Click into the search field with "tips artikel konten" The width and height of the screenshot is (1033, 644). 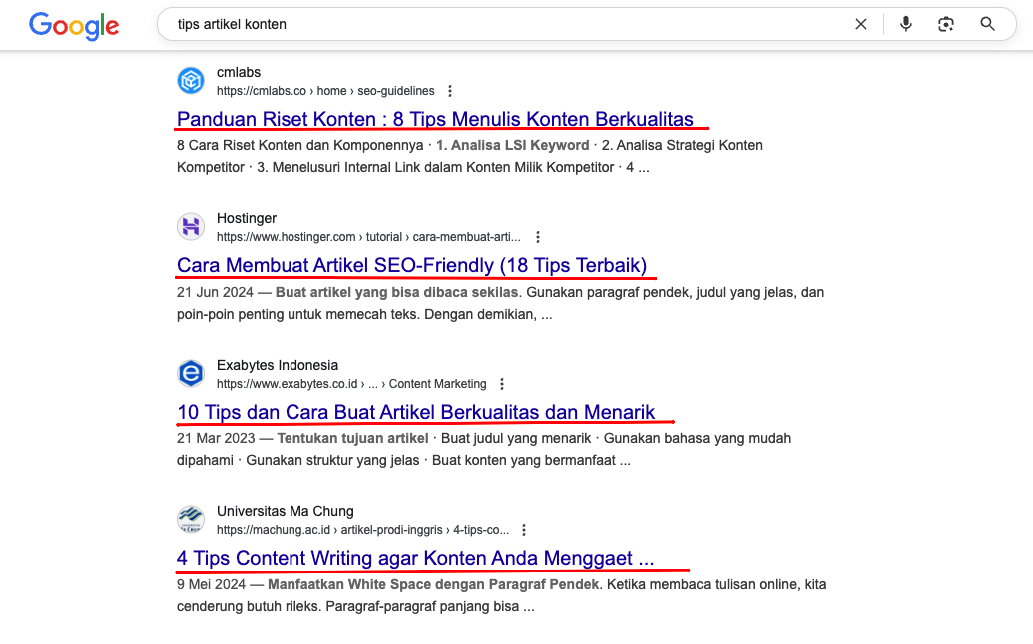tap(500, 24)
